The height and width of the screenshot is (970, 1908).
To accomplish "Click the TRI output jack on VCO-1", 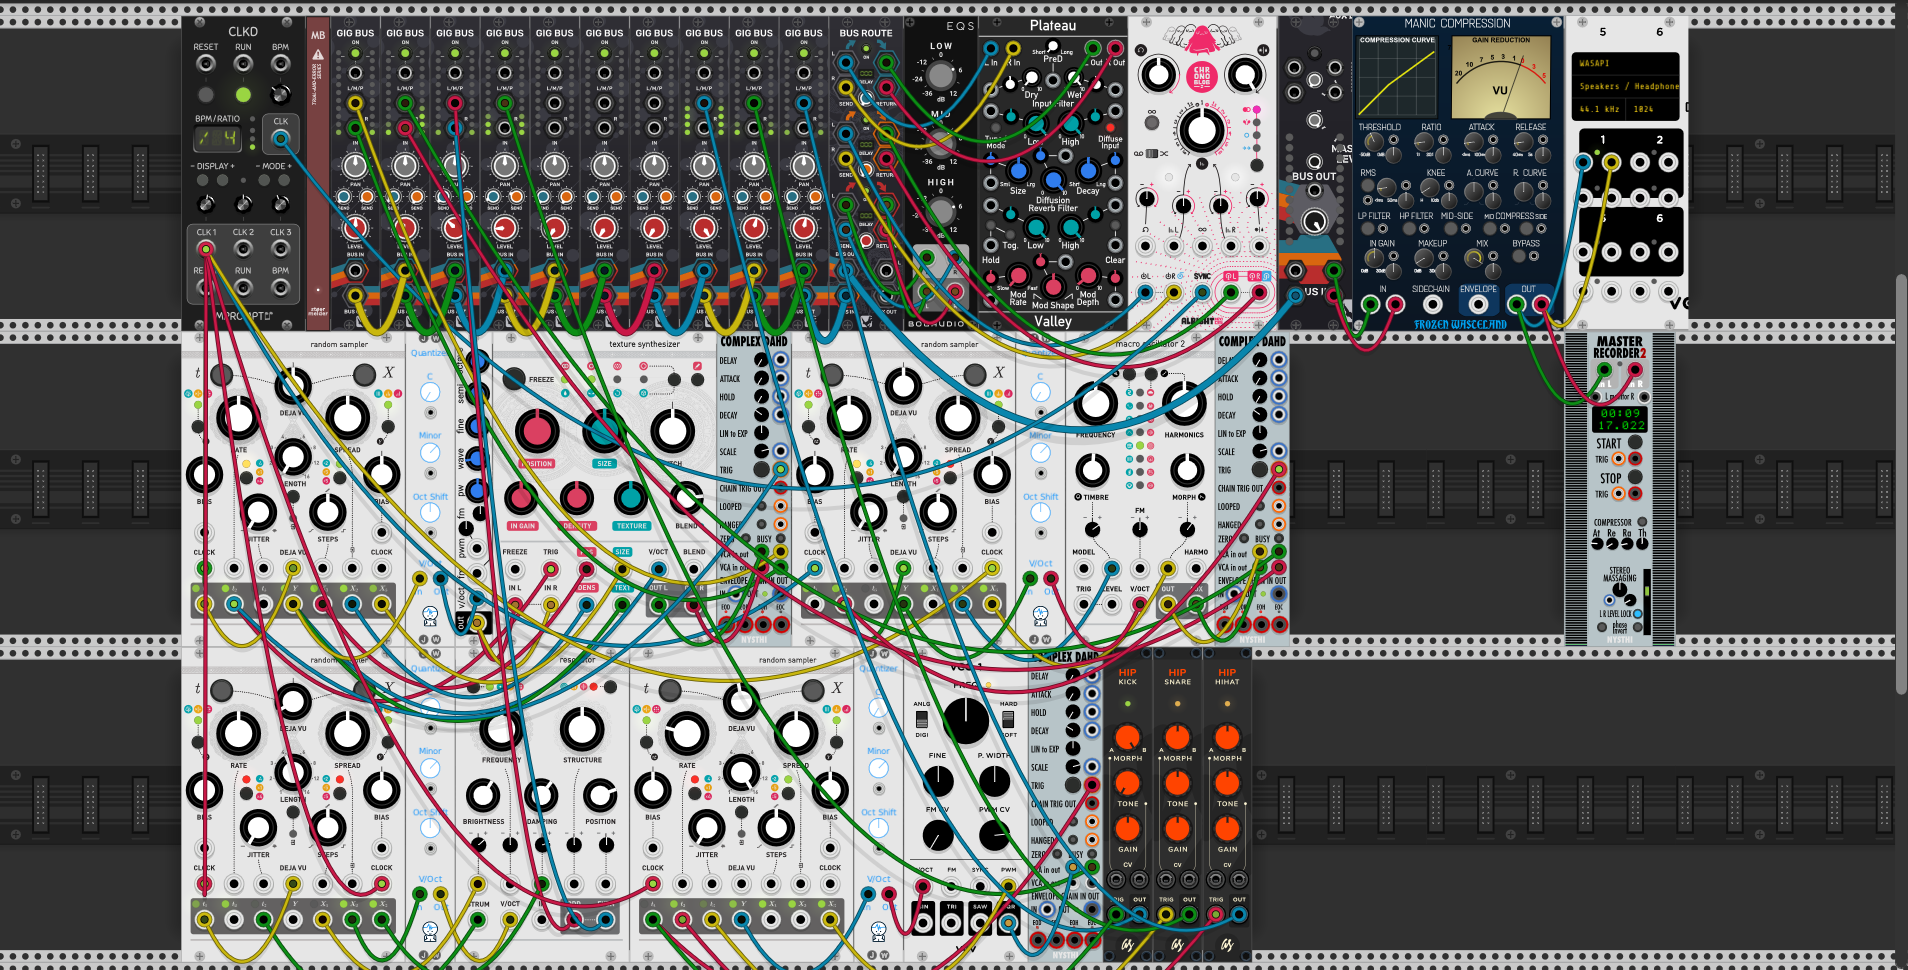I will (x=951, y=925).
